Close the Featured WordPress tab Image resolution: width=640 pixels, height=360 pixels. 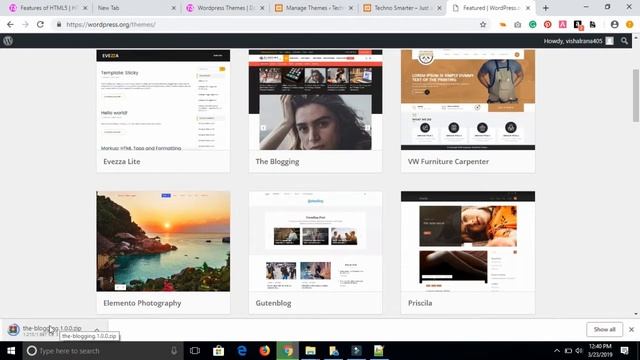pyautogui.click(x=528, y=8)
